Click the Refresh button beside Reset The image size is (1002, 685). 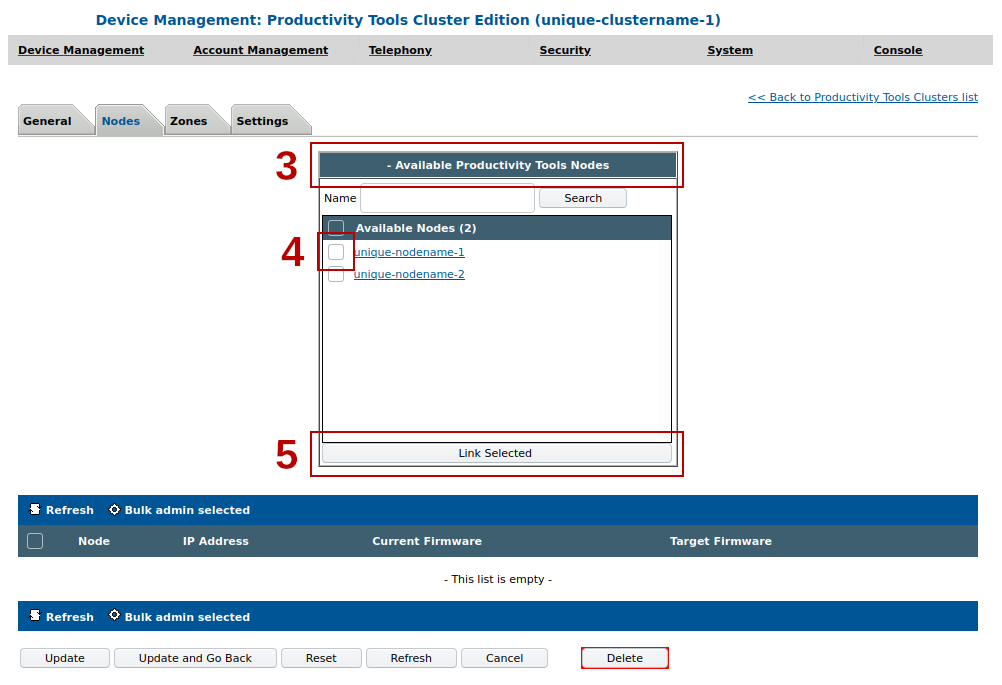(411, 658)
